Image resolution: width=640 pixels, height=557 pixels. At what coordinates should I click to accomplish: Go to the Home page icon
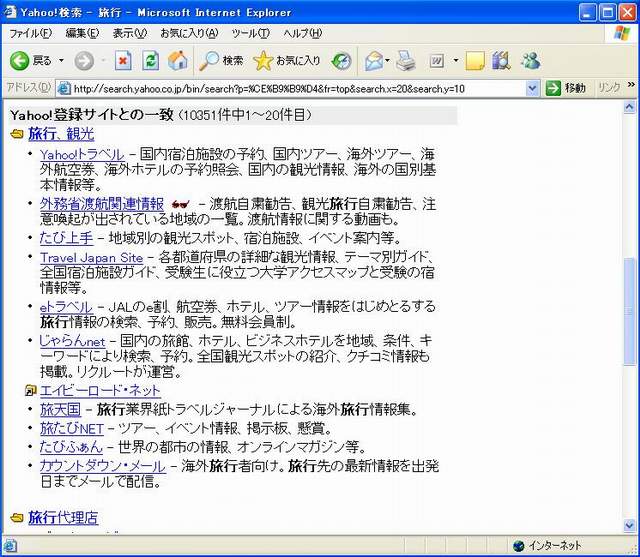[x=178, y=61]
